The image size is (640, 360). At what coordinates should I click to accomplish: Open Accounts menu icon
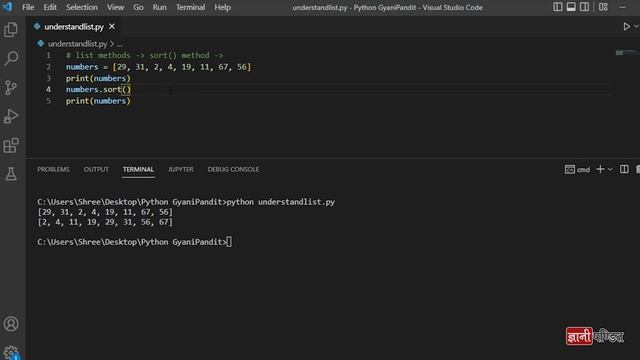pos(11,324)
